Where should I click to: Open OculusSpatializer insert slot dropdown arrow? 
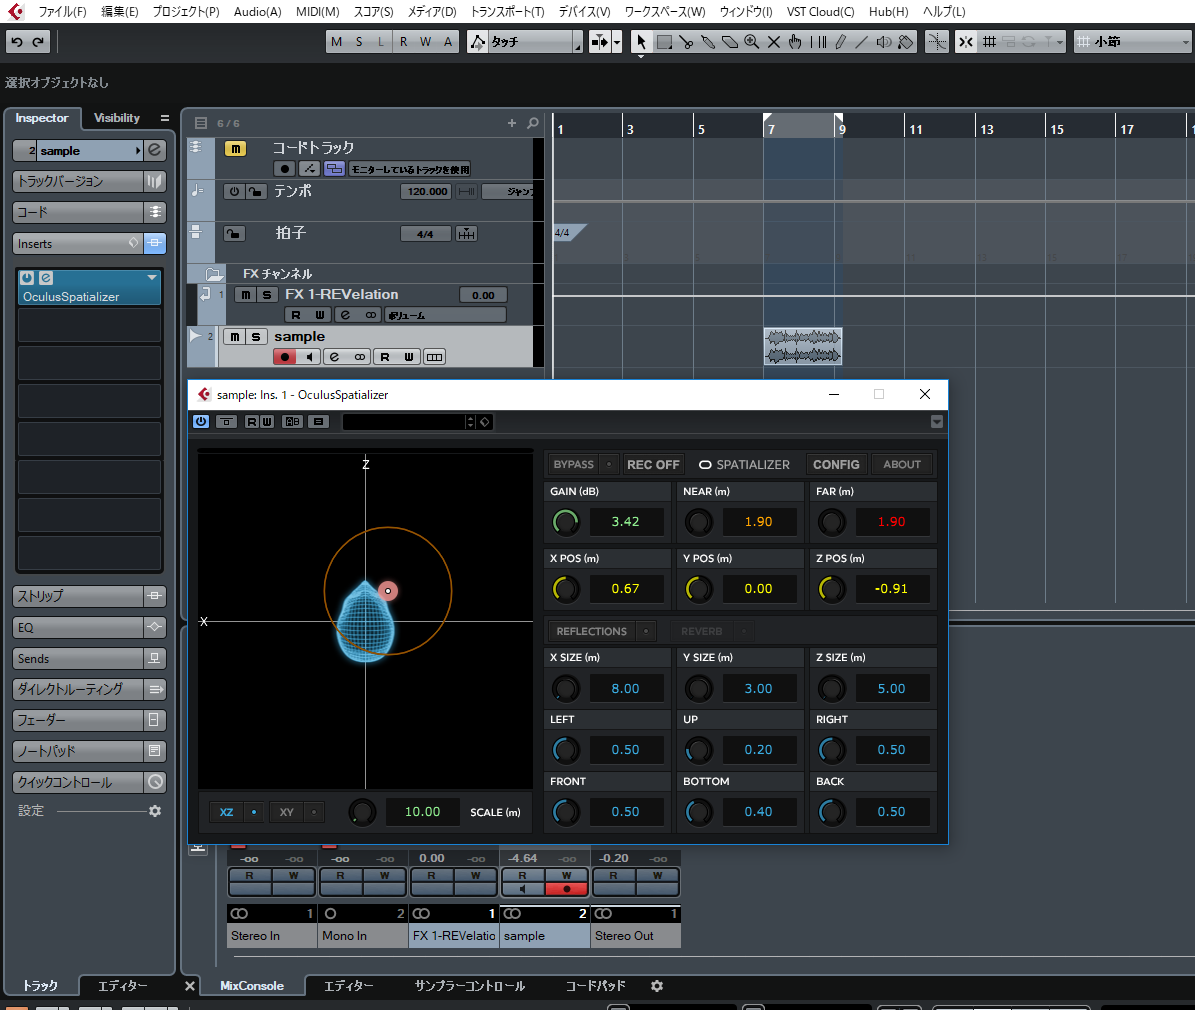tap(152, 277)
